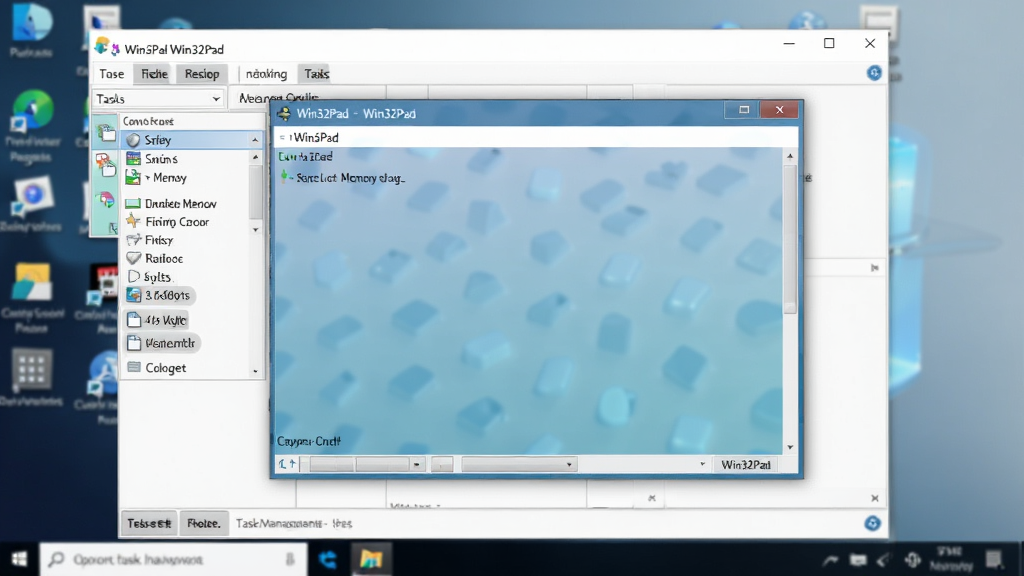
Task: Expand the wide dropdown in the bottom toolbar
Action: [x=518, y=464]
